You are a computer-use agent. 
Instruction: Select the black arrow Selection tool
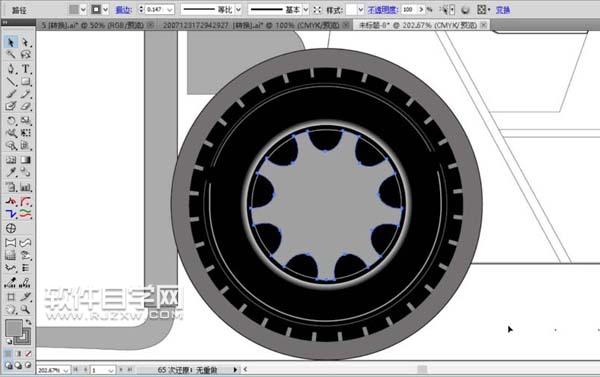tap(11, 42)
